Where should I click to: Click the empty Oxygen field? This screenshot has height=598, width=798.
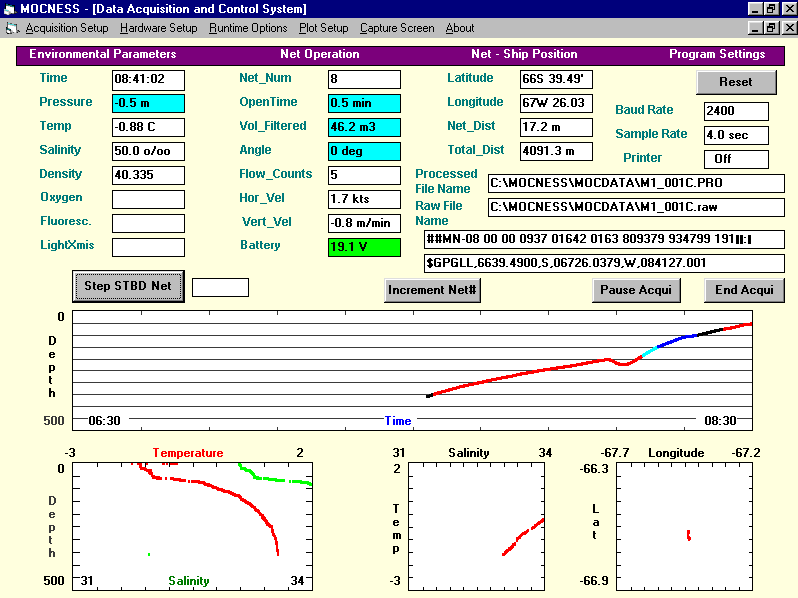click(148, 199)
